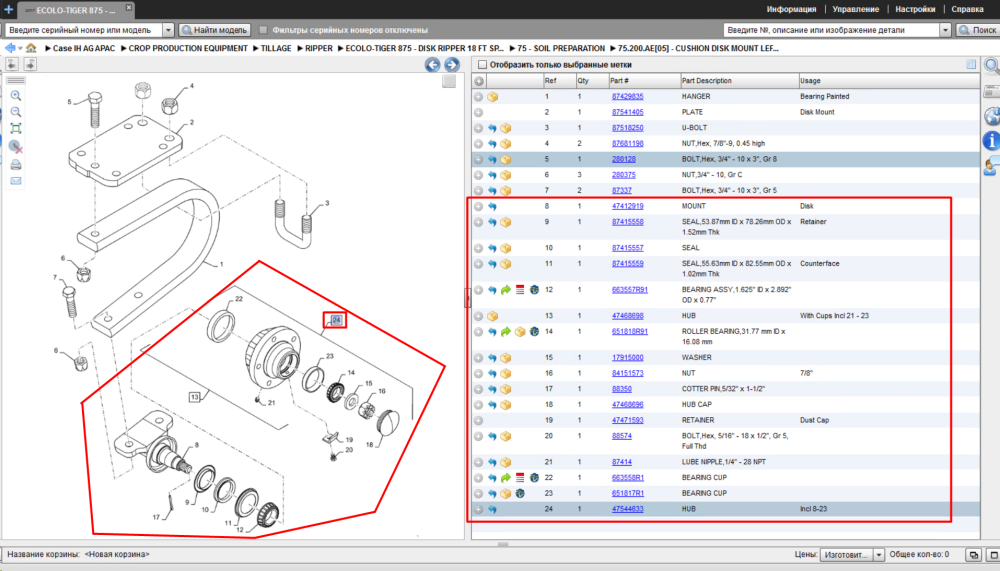
Task: Click blue replace arrow for U-BOLT row
Action: (492, 128)
